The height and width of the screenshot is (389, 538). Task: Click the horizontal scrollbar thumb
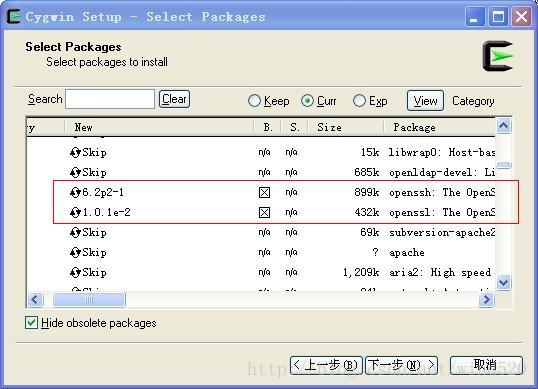(x=89, y=299)
